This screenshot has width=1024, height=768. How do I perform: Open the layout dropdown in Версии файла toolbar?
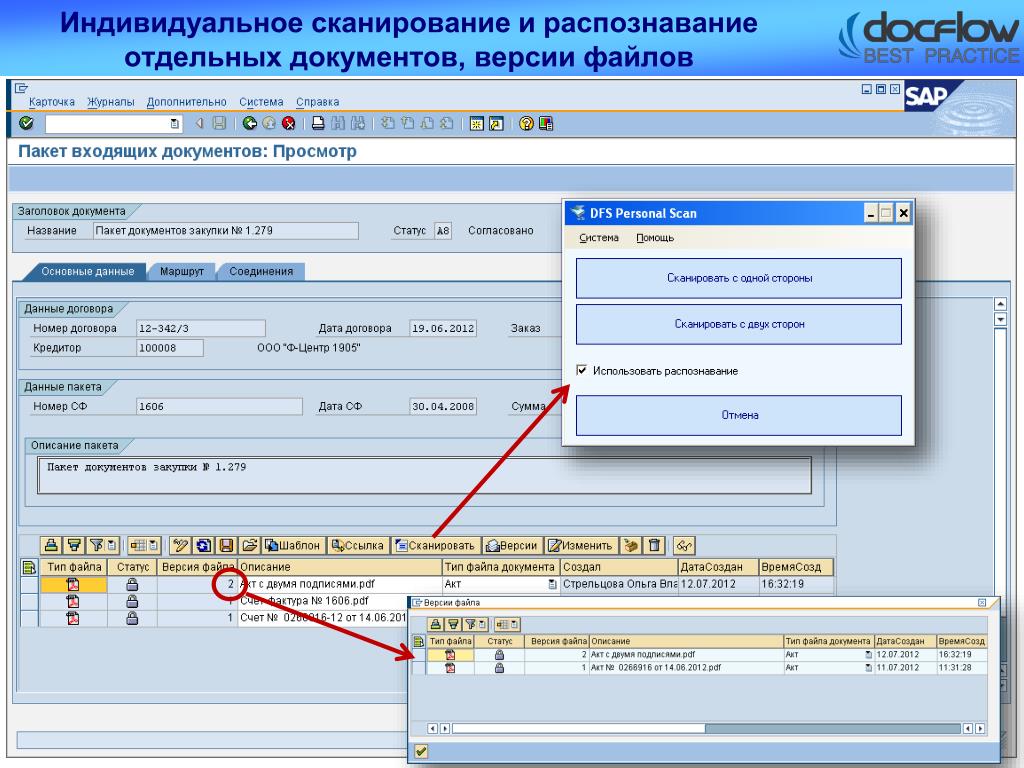coord(515,624)
